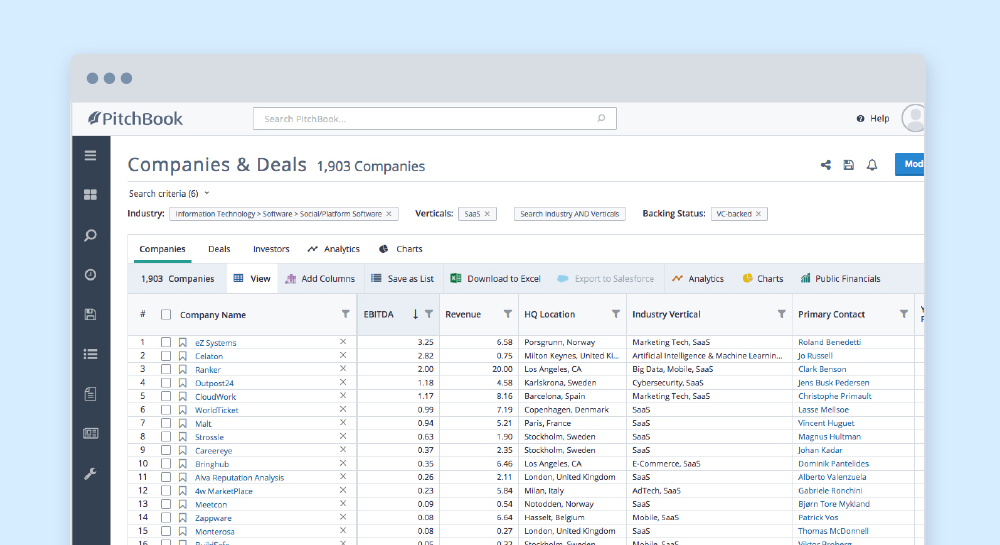The width and height of the screenshot is (1000, 545).
Task: Open Analytics in the table toolbar
Action: click(x=698, y=279)
